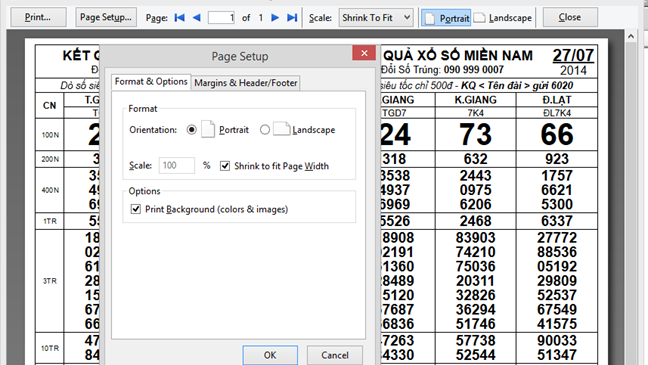Confirm Page Setup with OK
Viewport: 648px width, 365px height.
pyautogui.click(x=270, y=355)
